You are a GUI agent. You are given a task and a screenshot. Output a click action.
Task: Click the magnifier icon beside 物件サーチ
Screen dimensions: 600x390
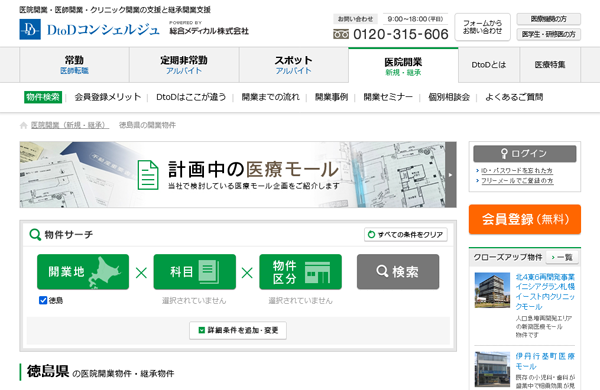click(x=35, y=234)
